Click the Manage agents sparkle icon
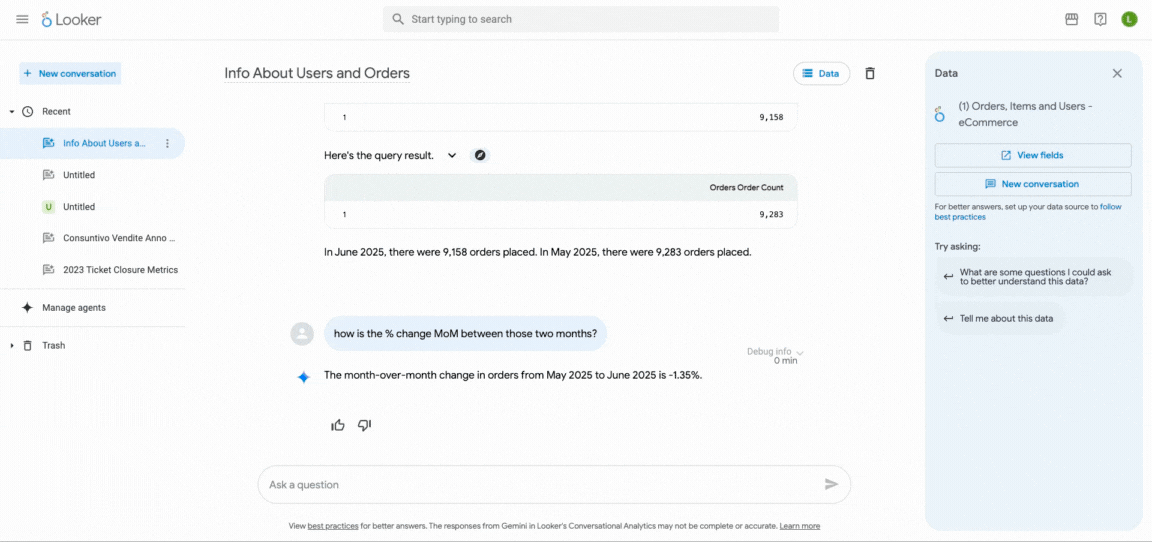The image size is (1152, 542). click(x=27, y=308)
